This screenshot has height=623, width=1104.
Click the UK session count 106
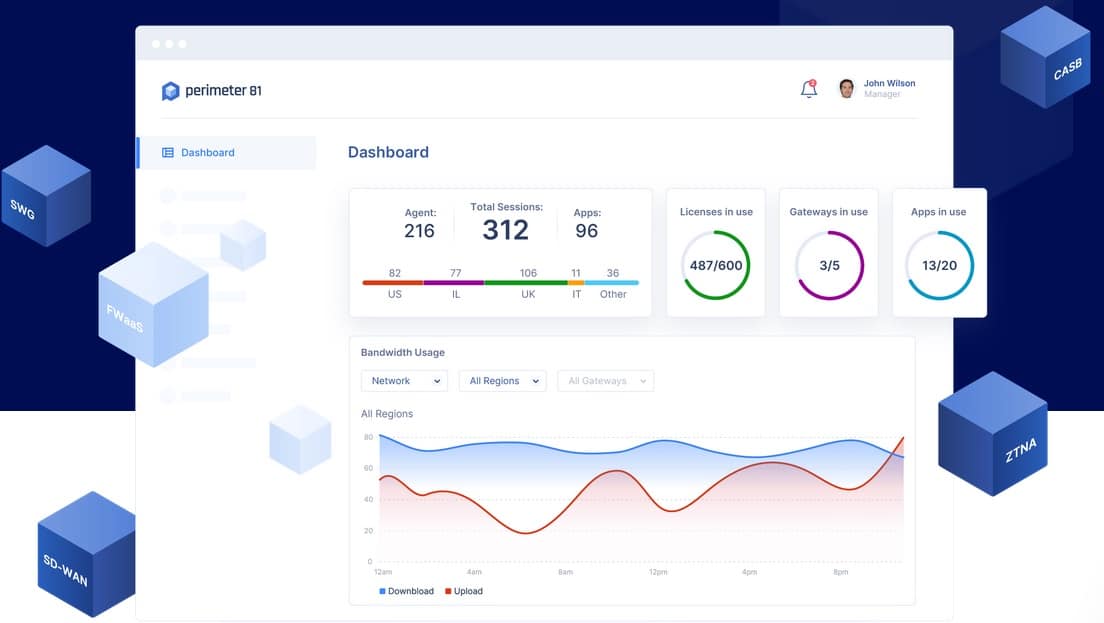pyautogui.click(x=528, y=273)
